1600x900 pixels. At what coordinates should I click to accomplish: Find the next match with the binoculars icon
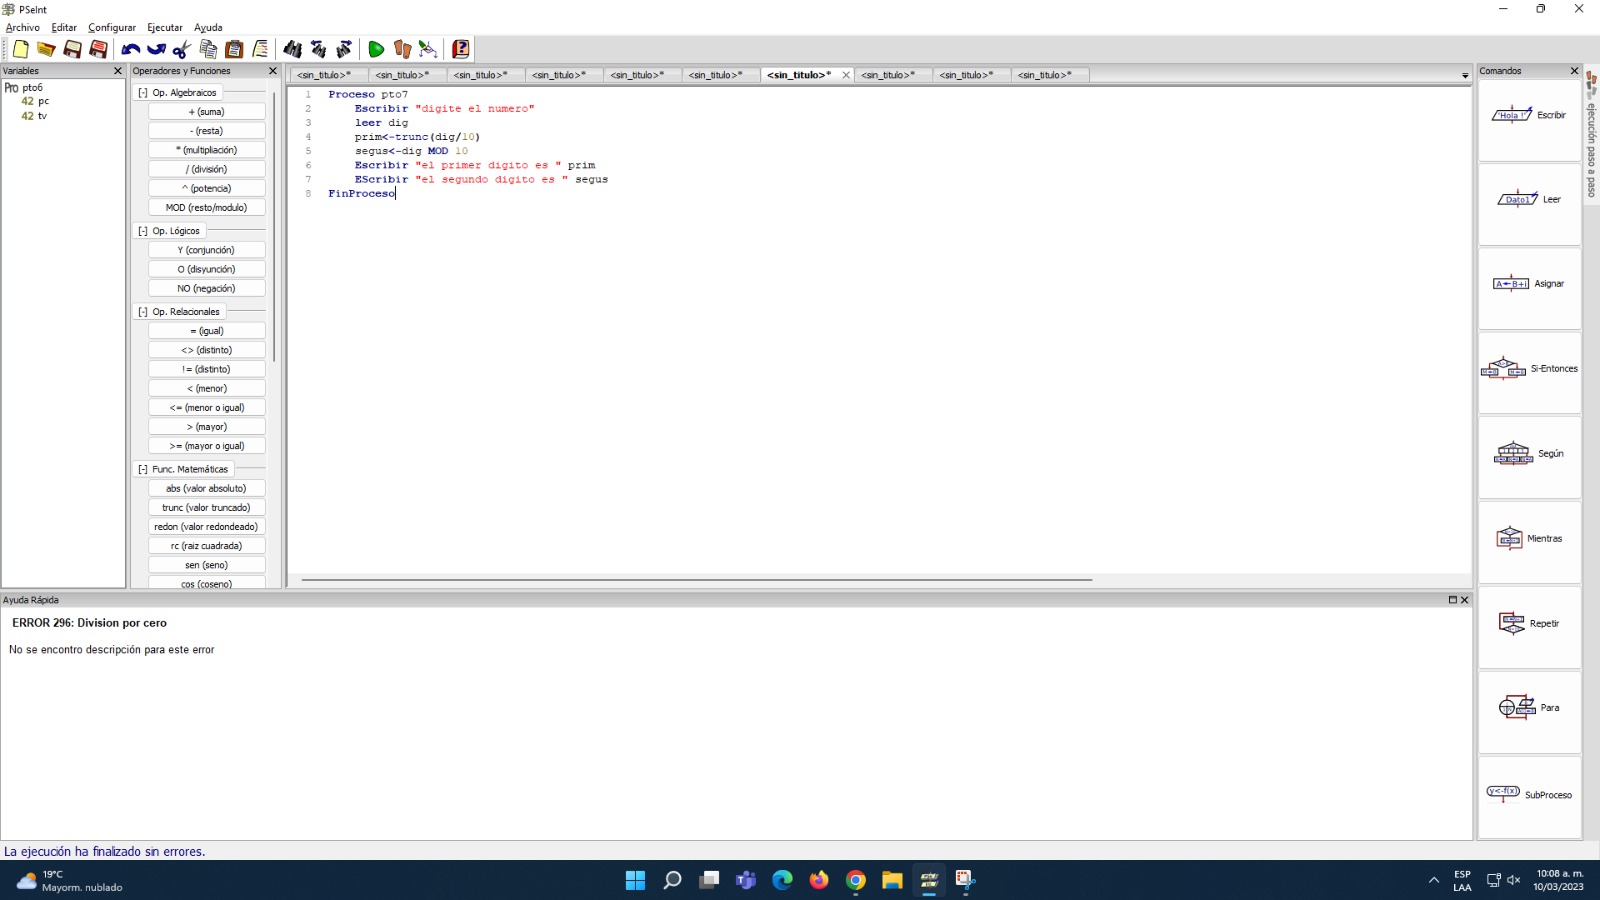click(x=344, y=49)
